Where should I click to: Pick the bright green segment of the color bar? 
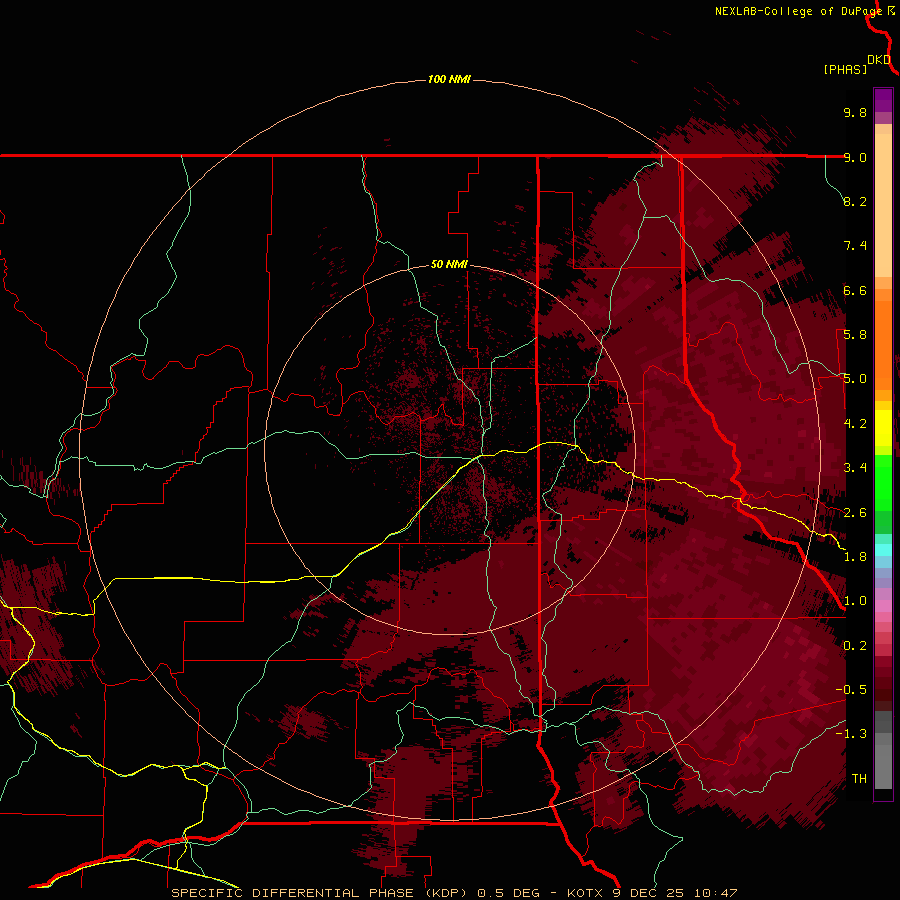click(883, 481)
